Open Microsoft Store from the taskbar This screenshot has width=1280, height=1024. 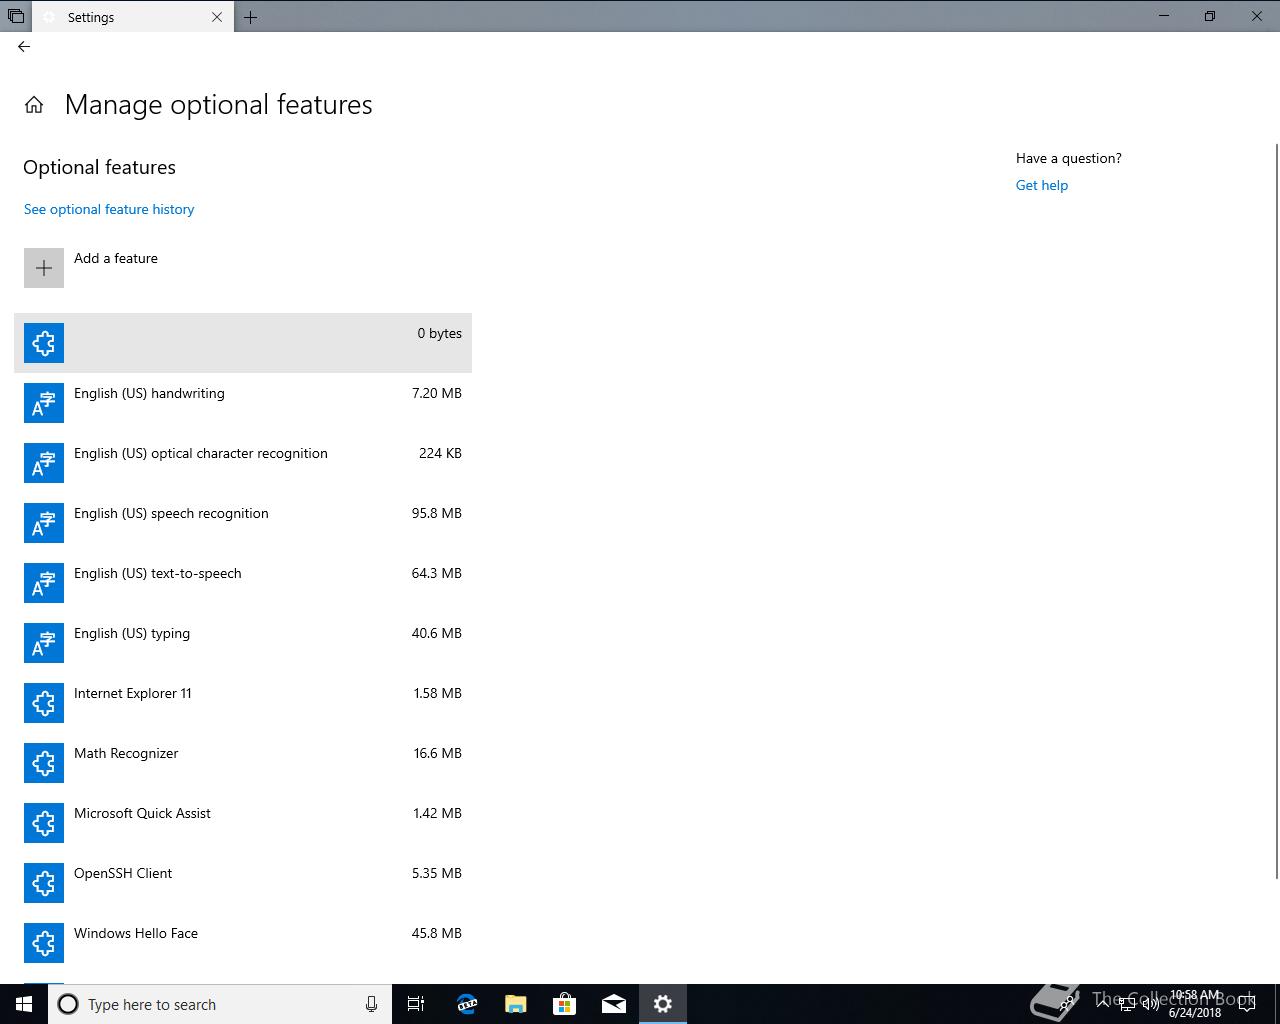coord(565,1004)
